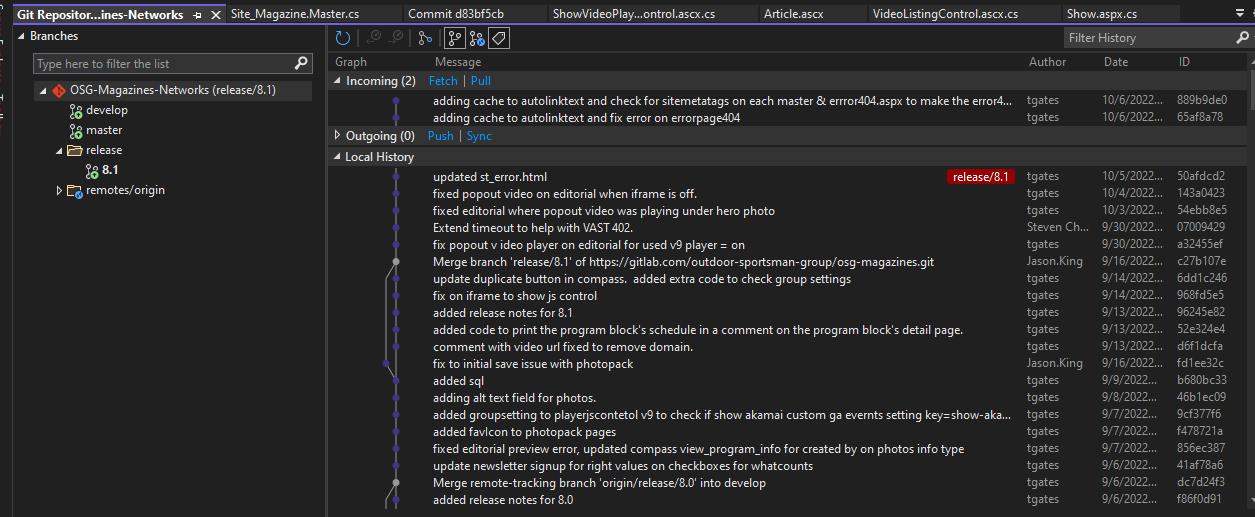Viewport: 1255px width, 517px height.
Task: Click commit ID 889b9de0
Action: tap(1201, 100)
